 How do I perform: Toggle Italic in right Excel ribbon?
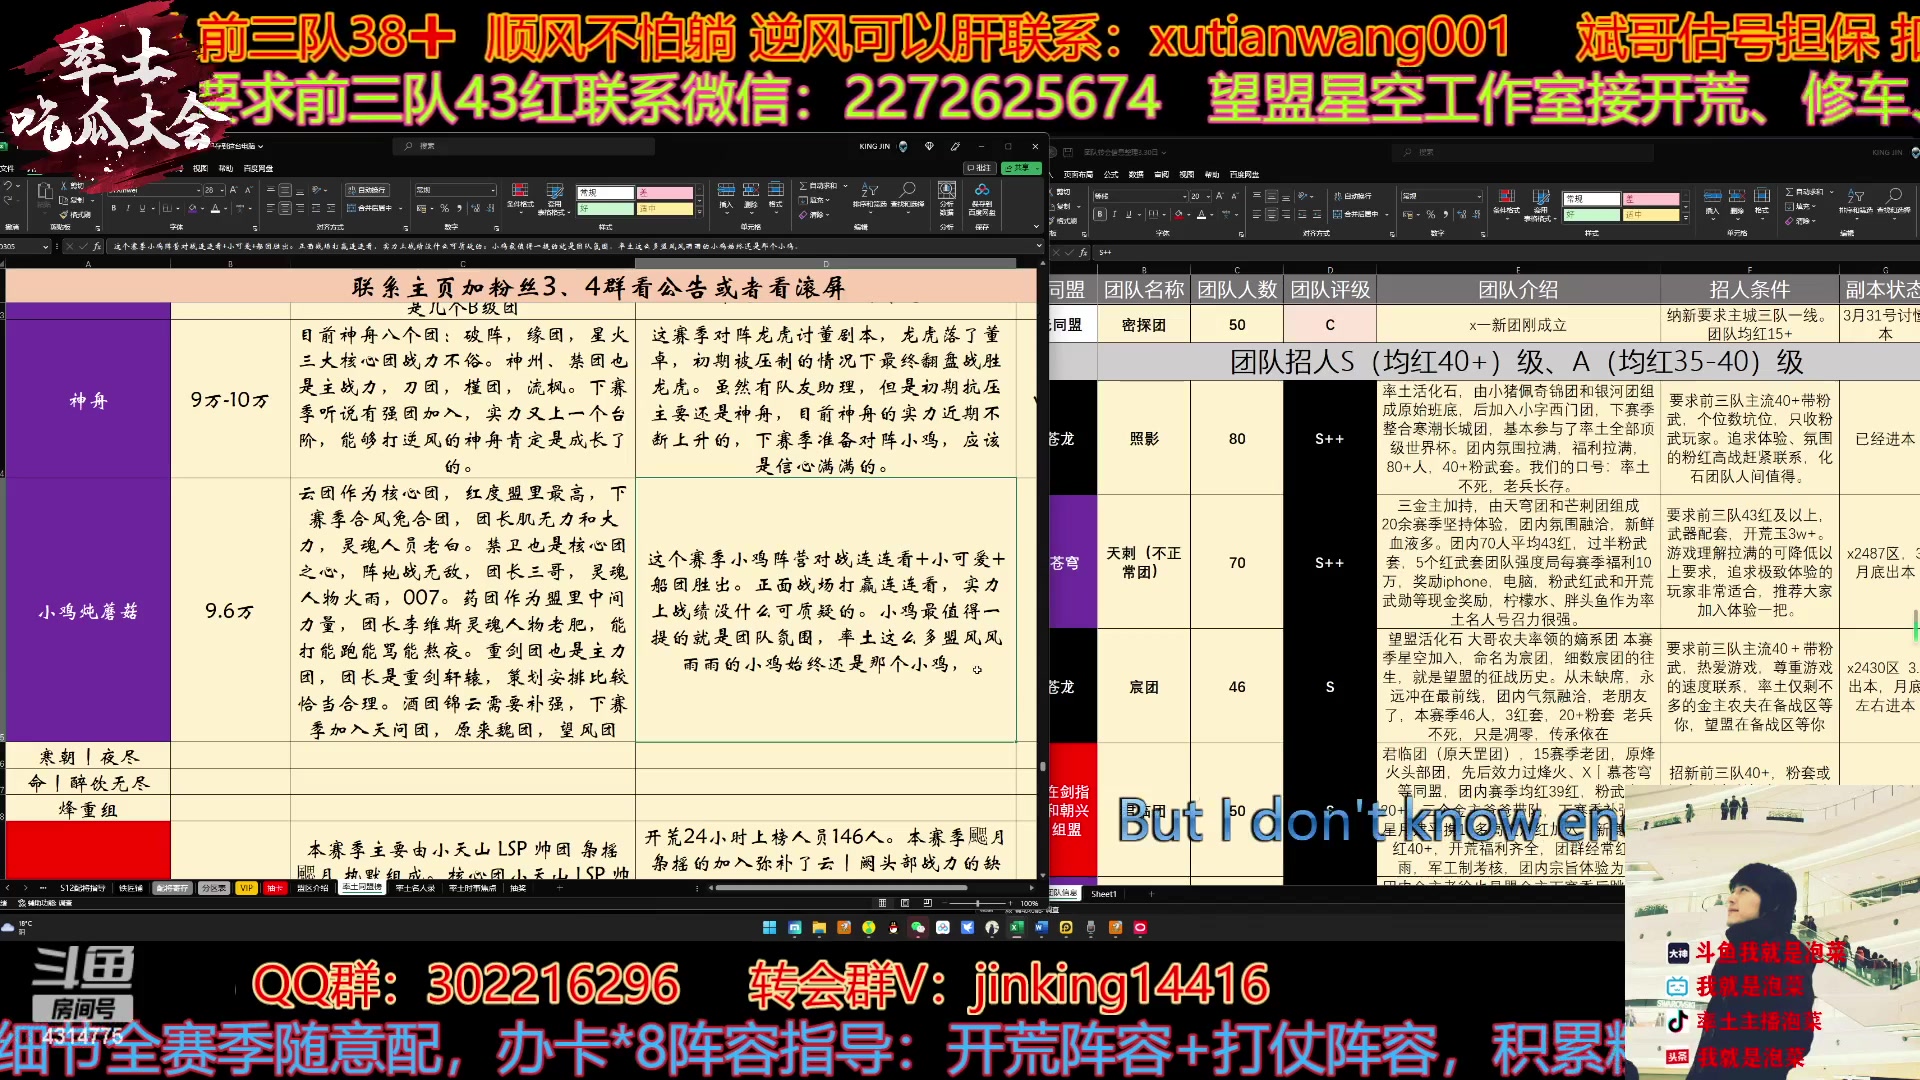click(1114, 214)
